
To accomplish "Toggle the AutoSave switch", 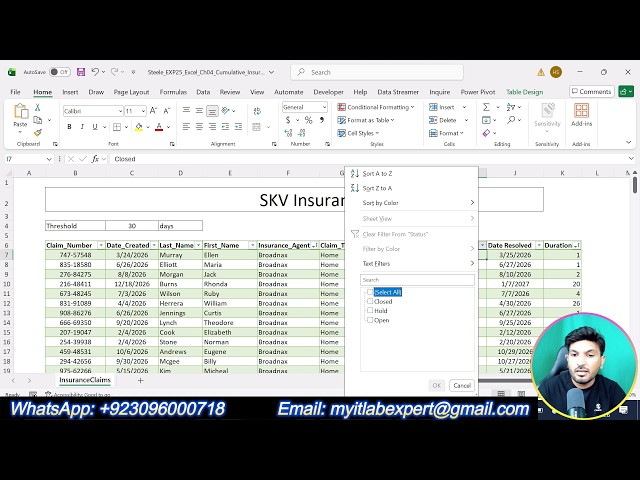I will click(x=60, y=72).
